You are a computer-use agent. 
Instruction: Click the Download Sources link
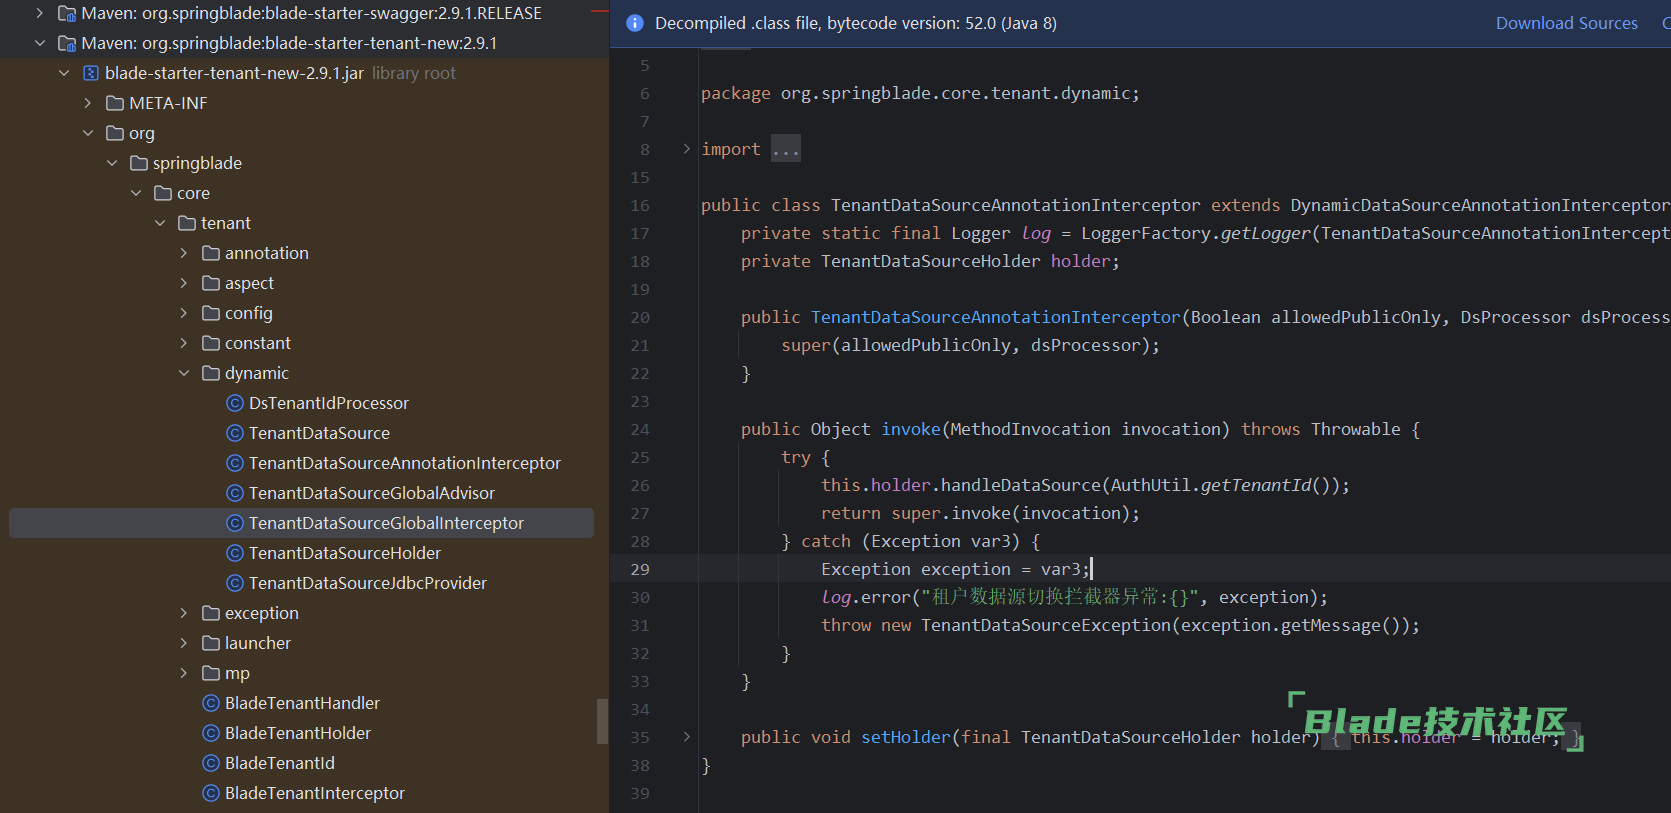coord(1566,23)
